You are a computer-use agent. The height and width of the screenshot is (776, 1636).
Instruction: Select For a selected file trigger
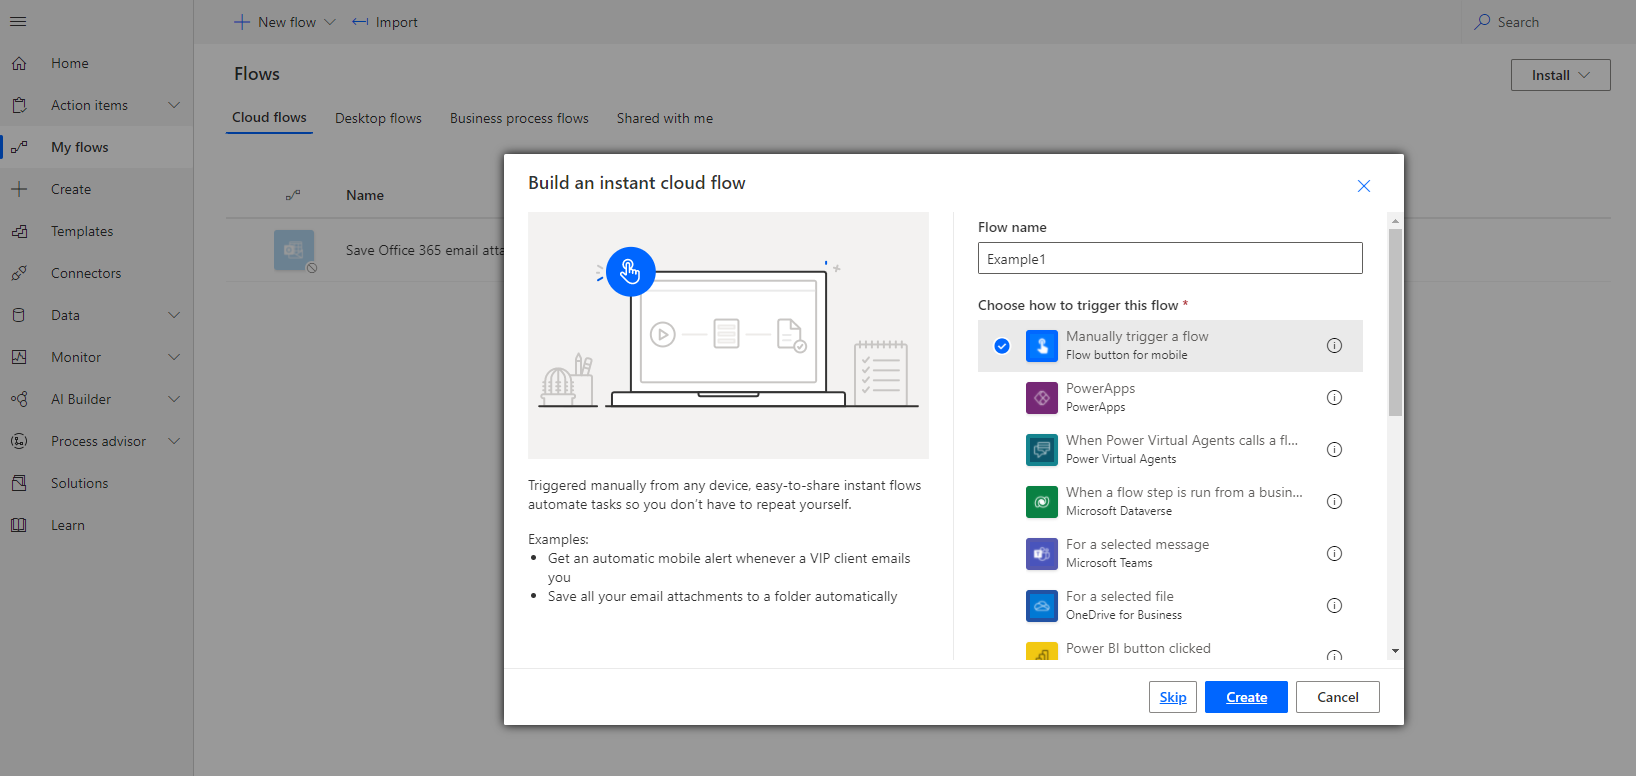tap(1170, 606)
